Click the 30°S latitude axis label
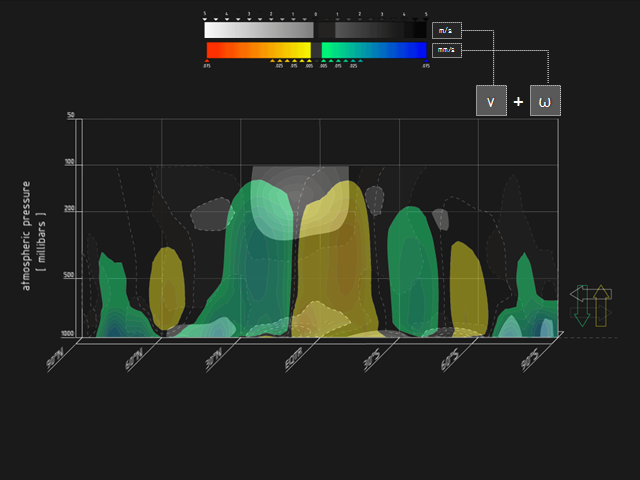Image resolution: width=640 pixels, height=480 pixels. click(x=374, y=356)
